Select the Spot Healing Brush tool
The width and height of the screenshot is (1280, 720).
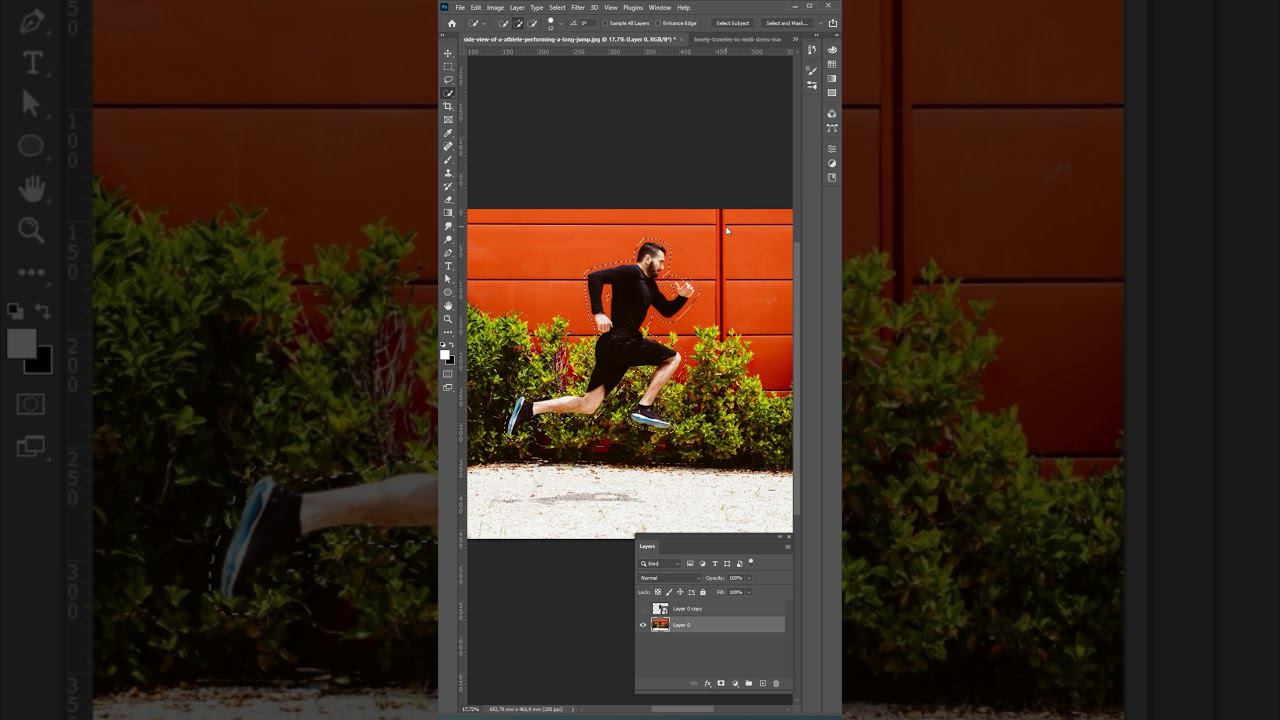pos(448,146)
